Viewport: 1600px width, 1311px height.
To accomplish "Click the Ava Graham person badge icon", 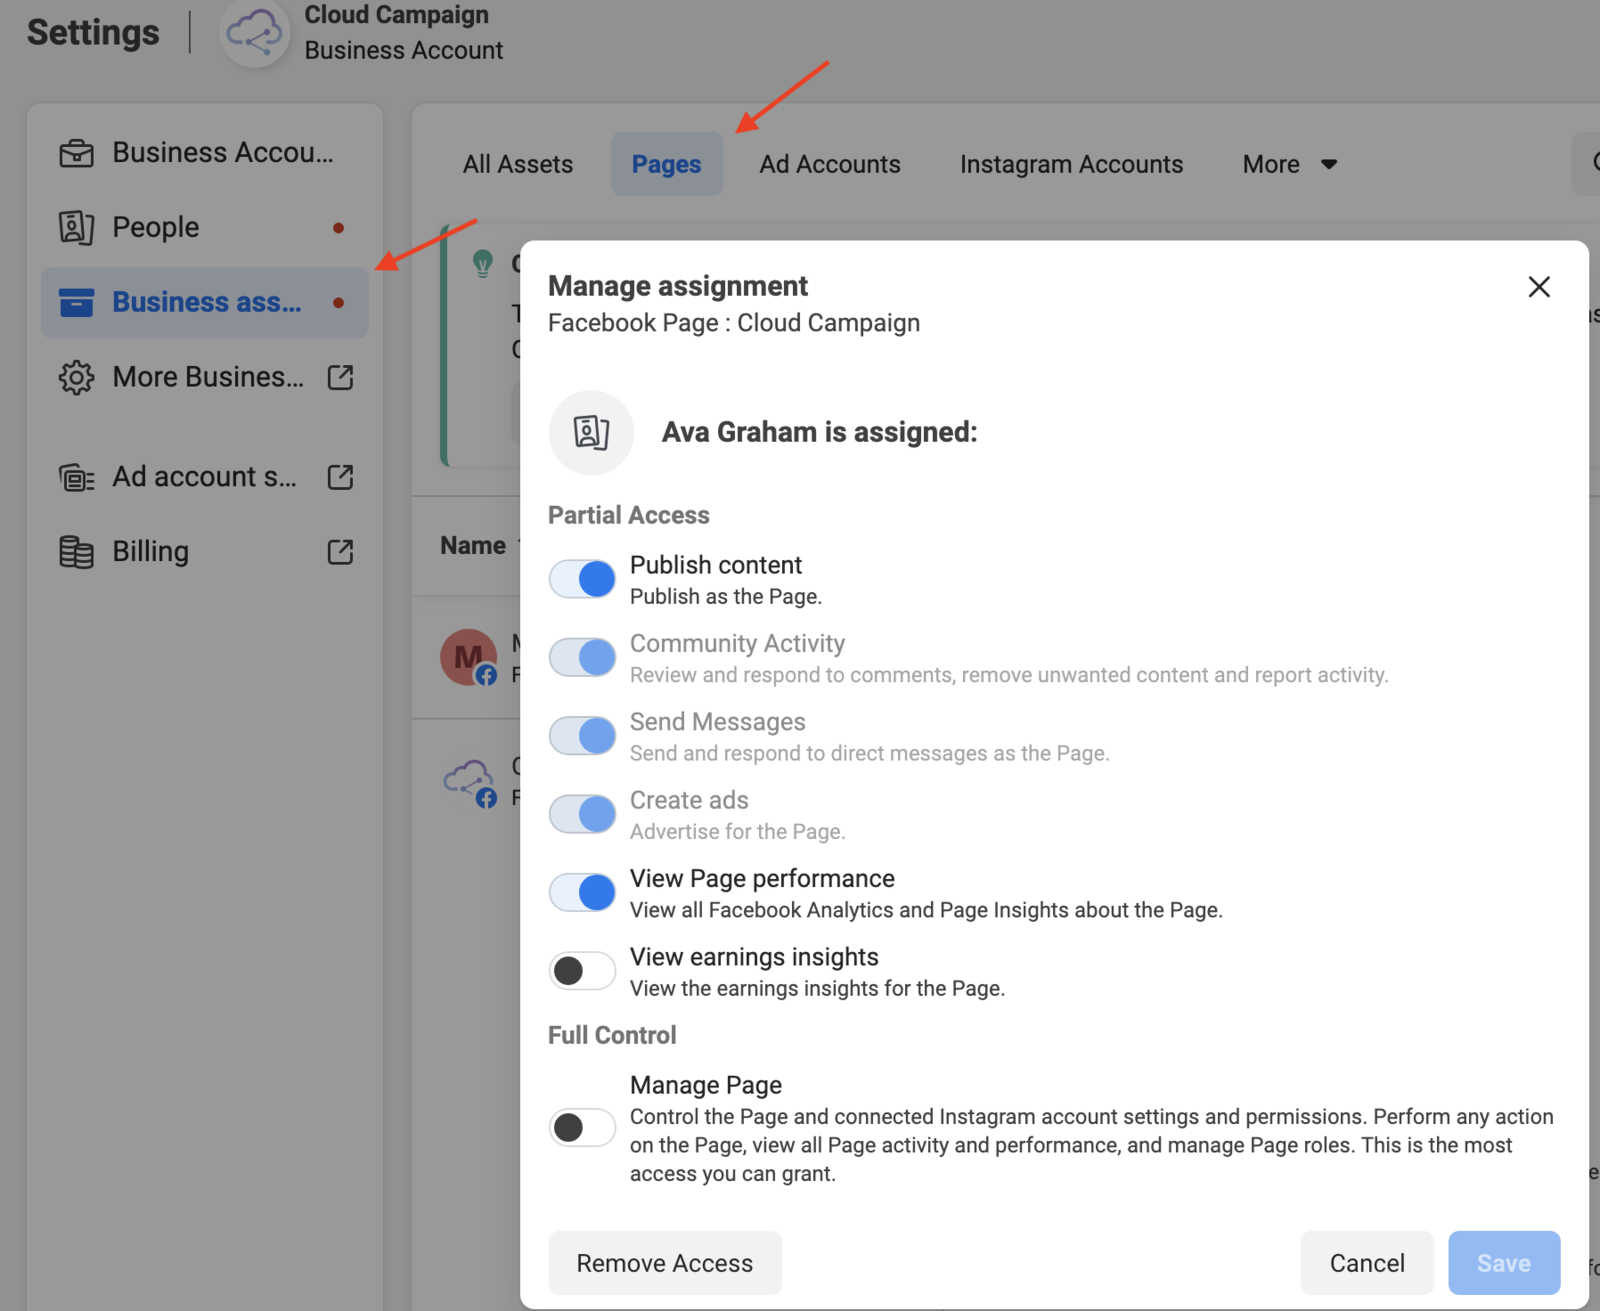I will point(591,432).
